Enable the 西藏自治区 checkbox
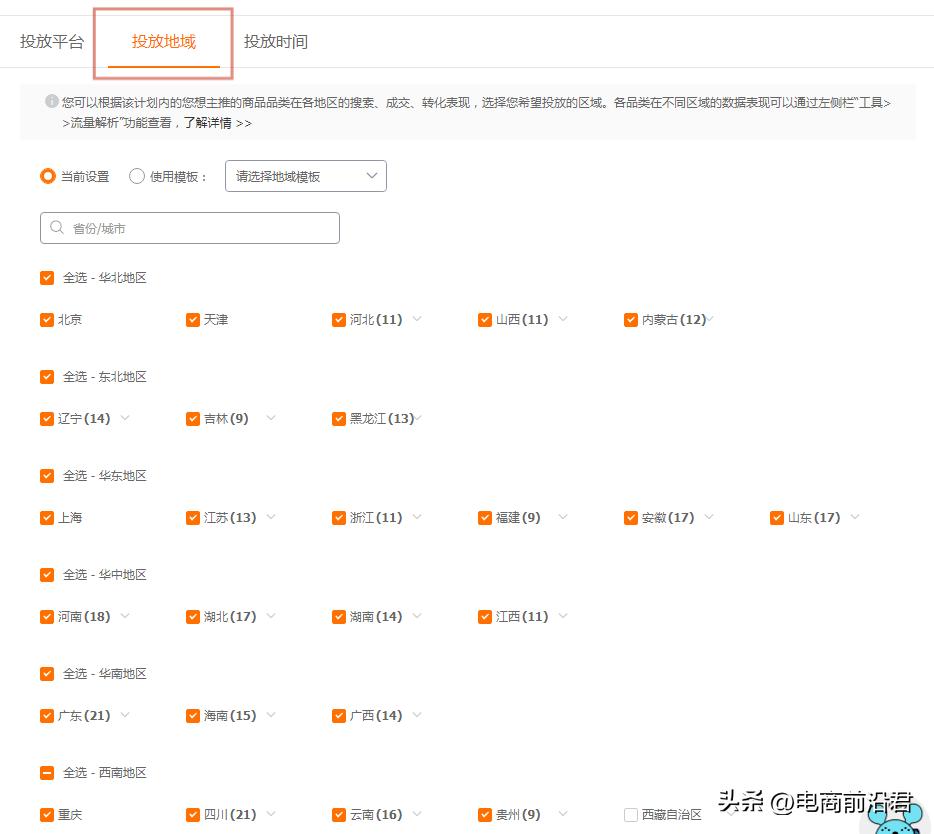This screenshot has height=834, width=934. pyautogui.click(x=630, y=814)
